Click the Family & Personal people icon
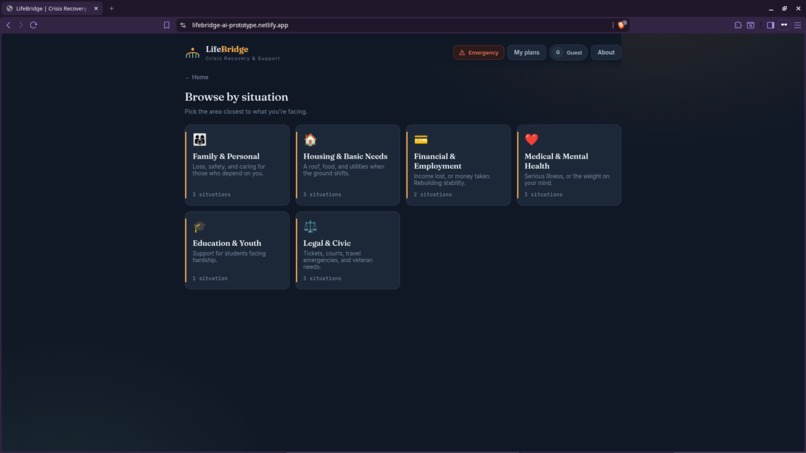The image size is (806, 453). point(199,139)
